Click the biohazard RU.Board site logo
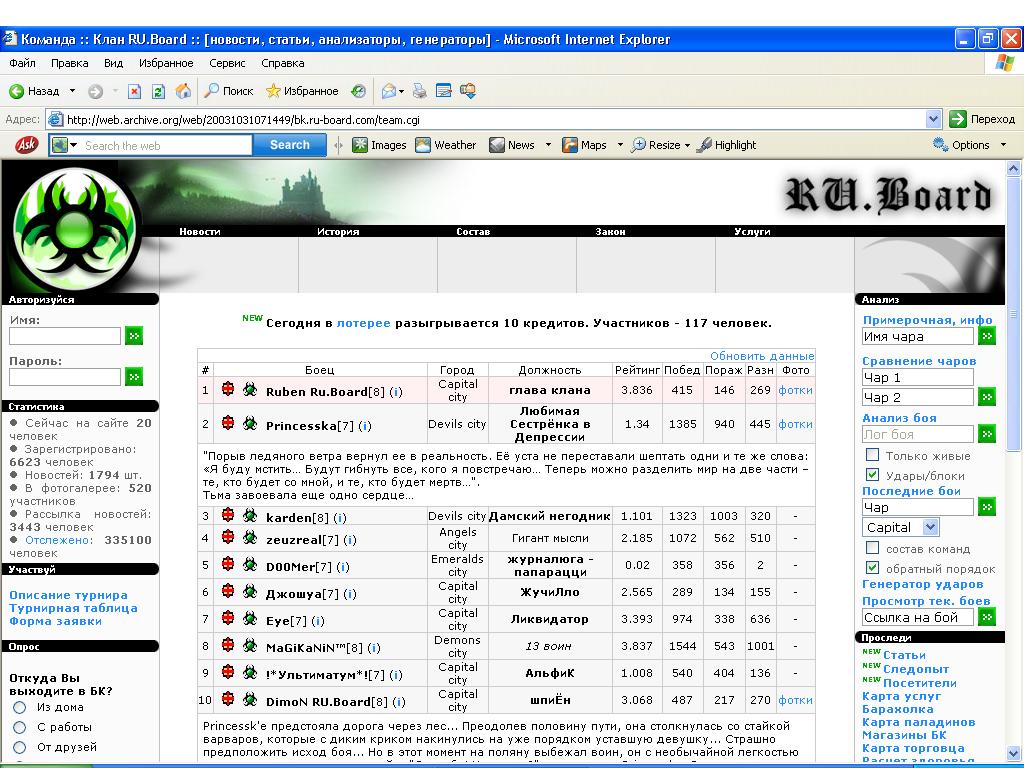The width and height of the screenshot is (1024, 768). coord(75,229)
